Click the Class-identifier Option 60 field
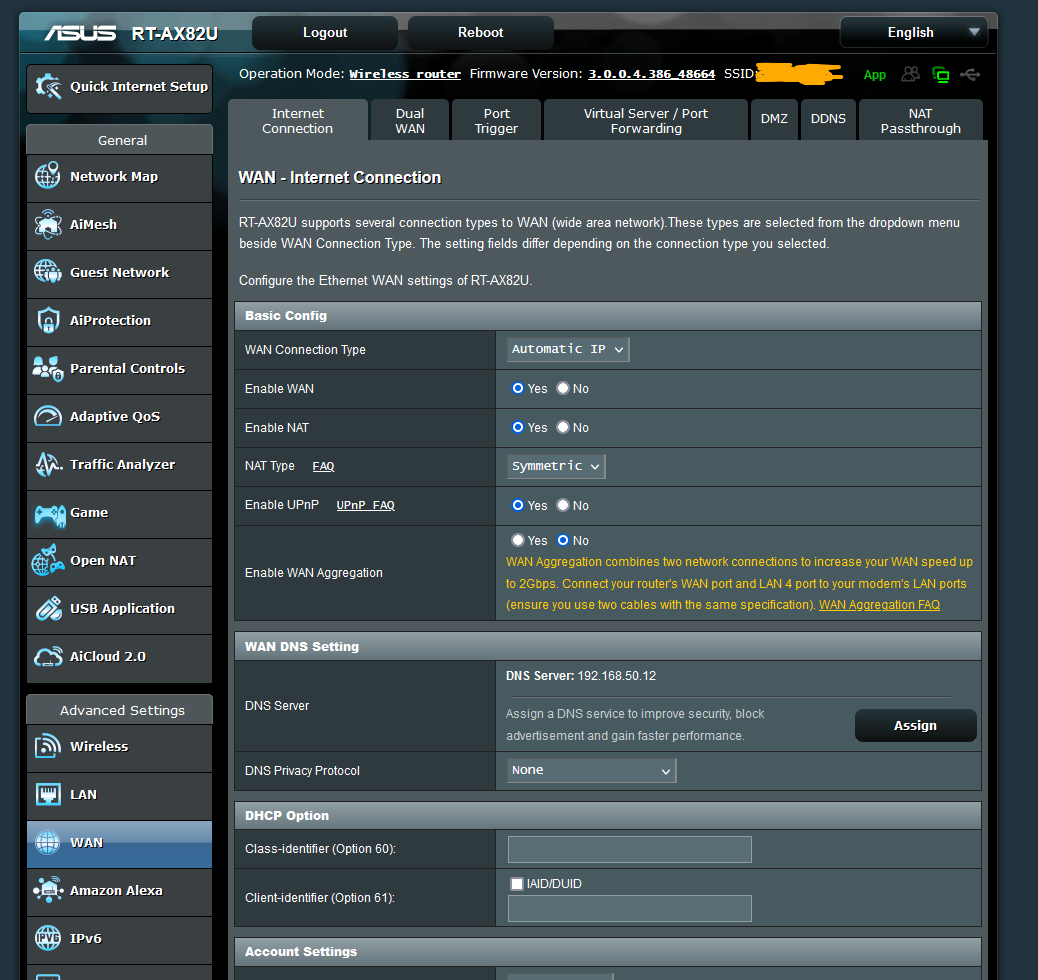This screenshot has width=1038, height=980. click(x=629, y=850)
